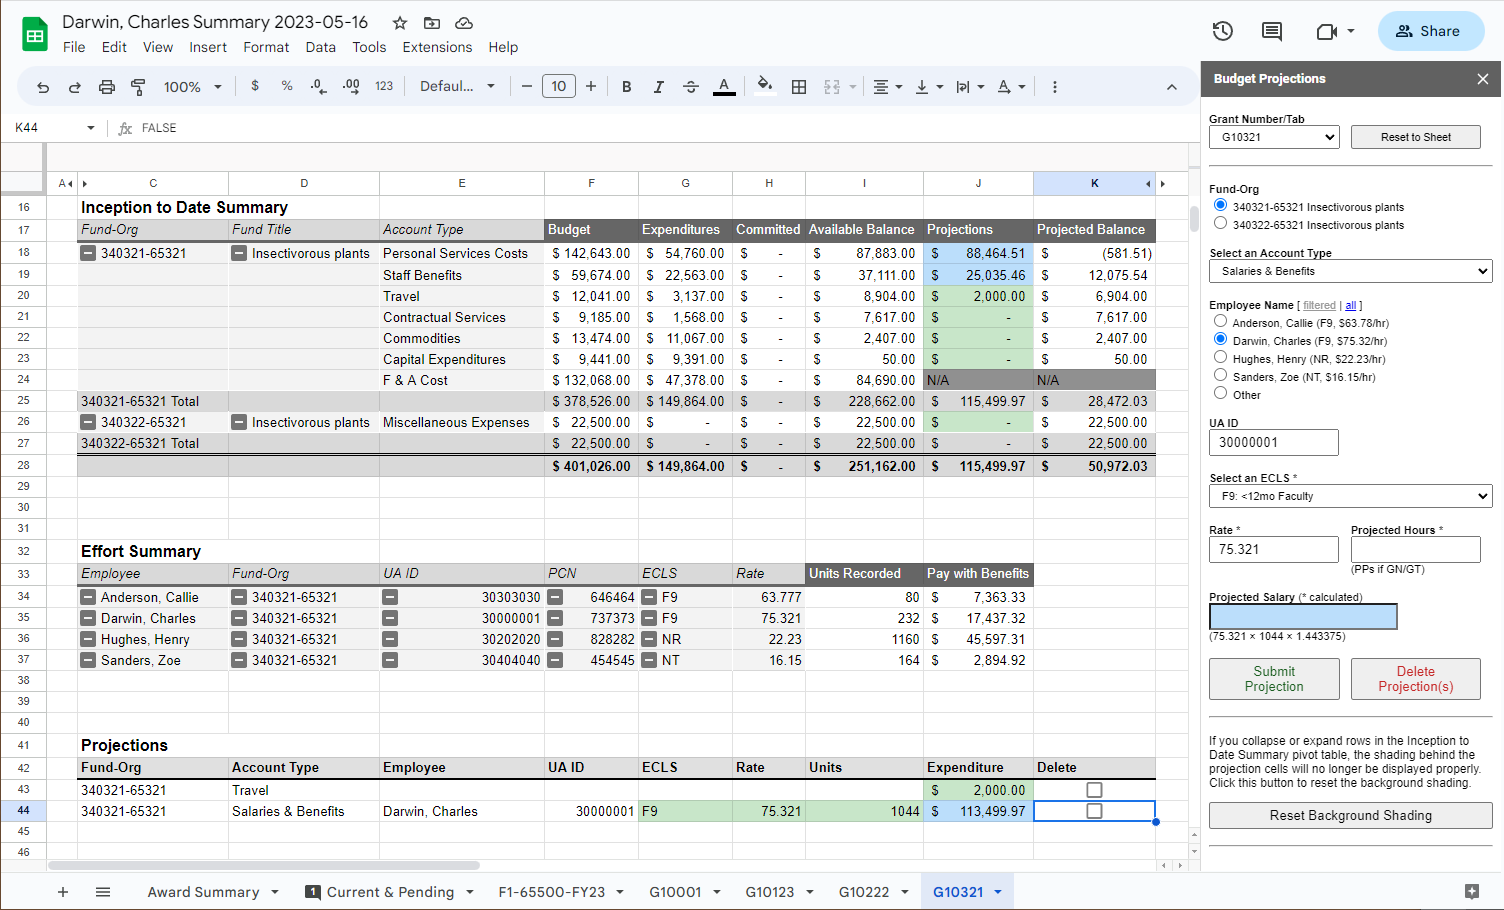
Task: Open the borders tool
Action: (799, 86)
